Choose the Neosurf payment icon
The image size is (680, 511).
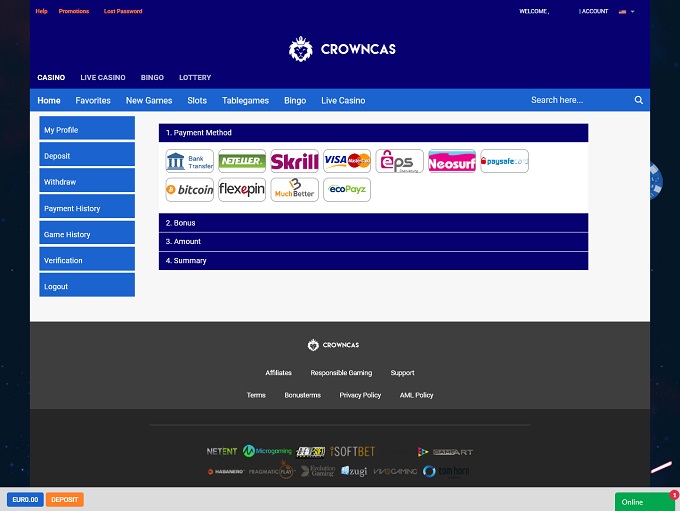(x=452, y=161)
